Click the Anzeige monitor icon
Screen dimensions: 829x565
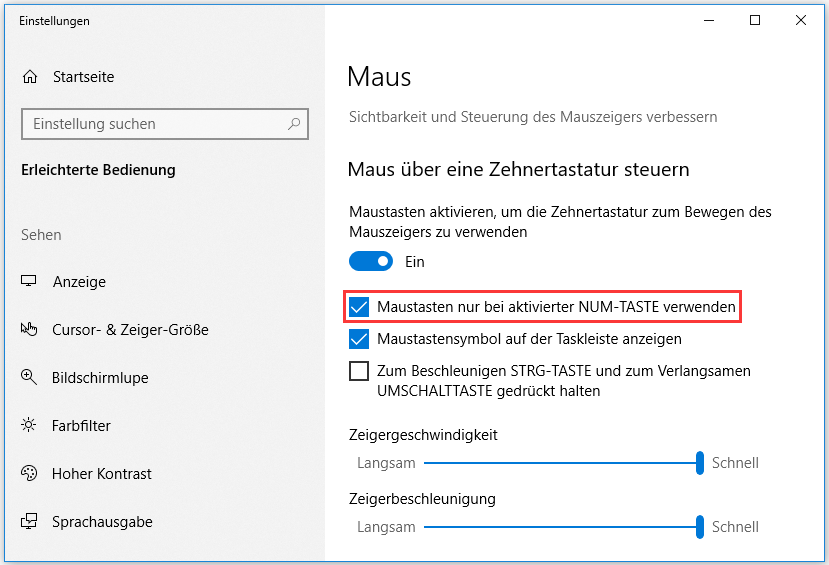pyautogui.click(x=29, y=281)
